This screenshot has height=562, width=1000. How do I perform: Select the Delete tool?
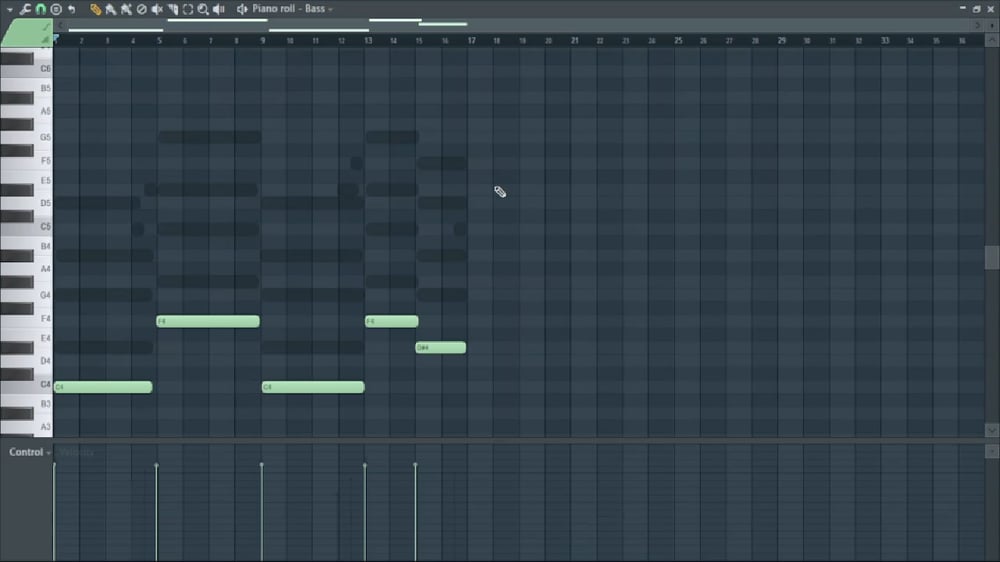coord(142,9)
